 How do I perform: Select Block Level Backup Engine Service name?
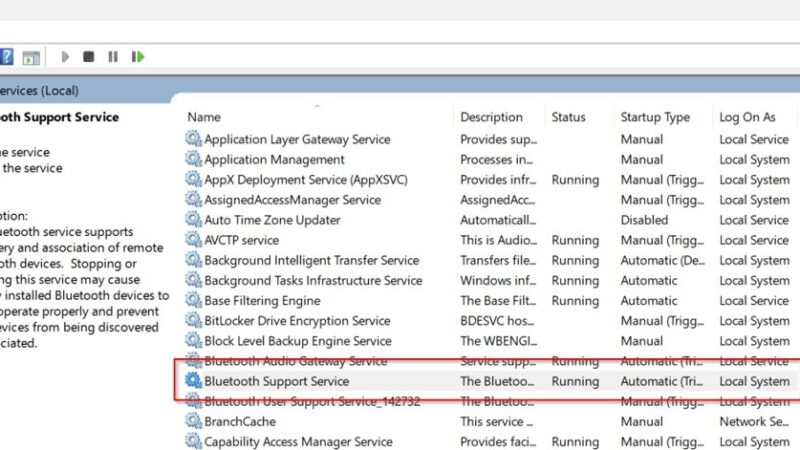[298, 341]
